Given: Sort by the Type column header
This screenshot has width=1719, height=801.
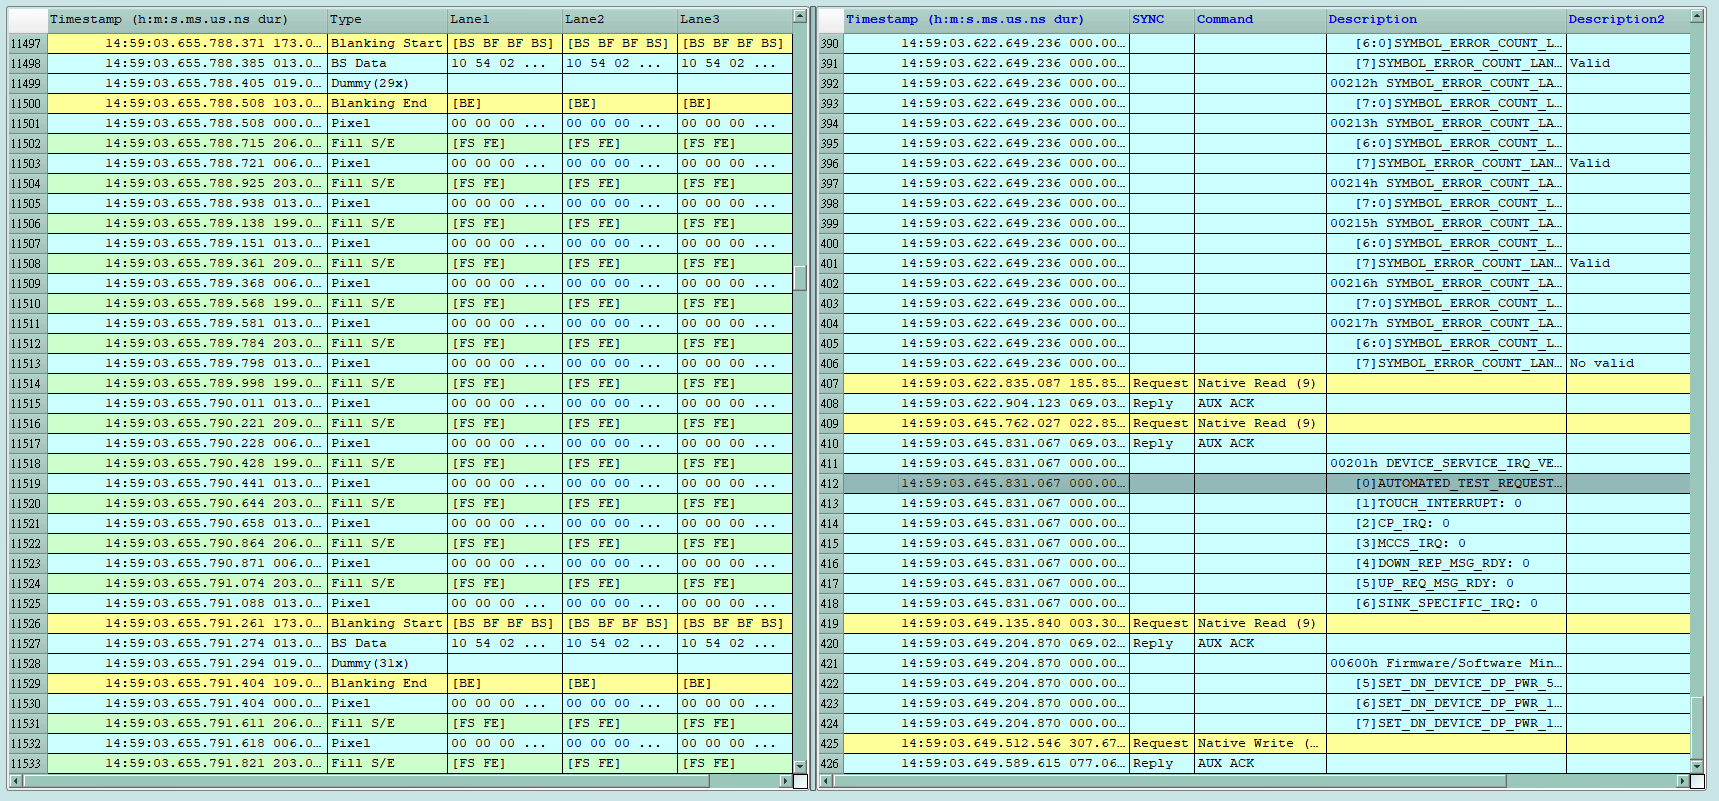Looking at the screenshot, I should coord(387,19).
